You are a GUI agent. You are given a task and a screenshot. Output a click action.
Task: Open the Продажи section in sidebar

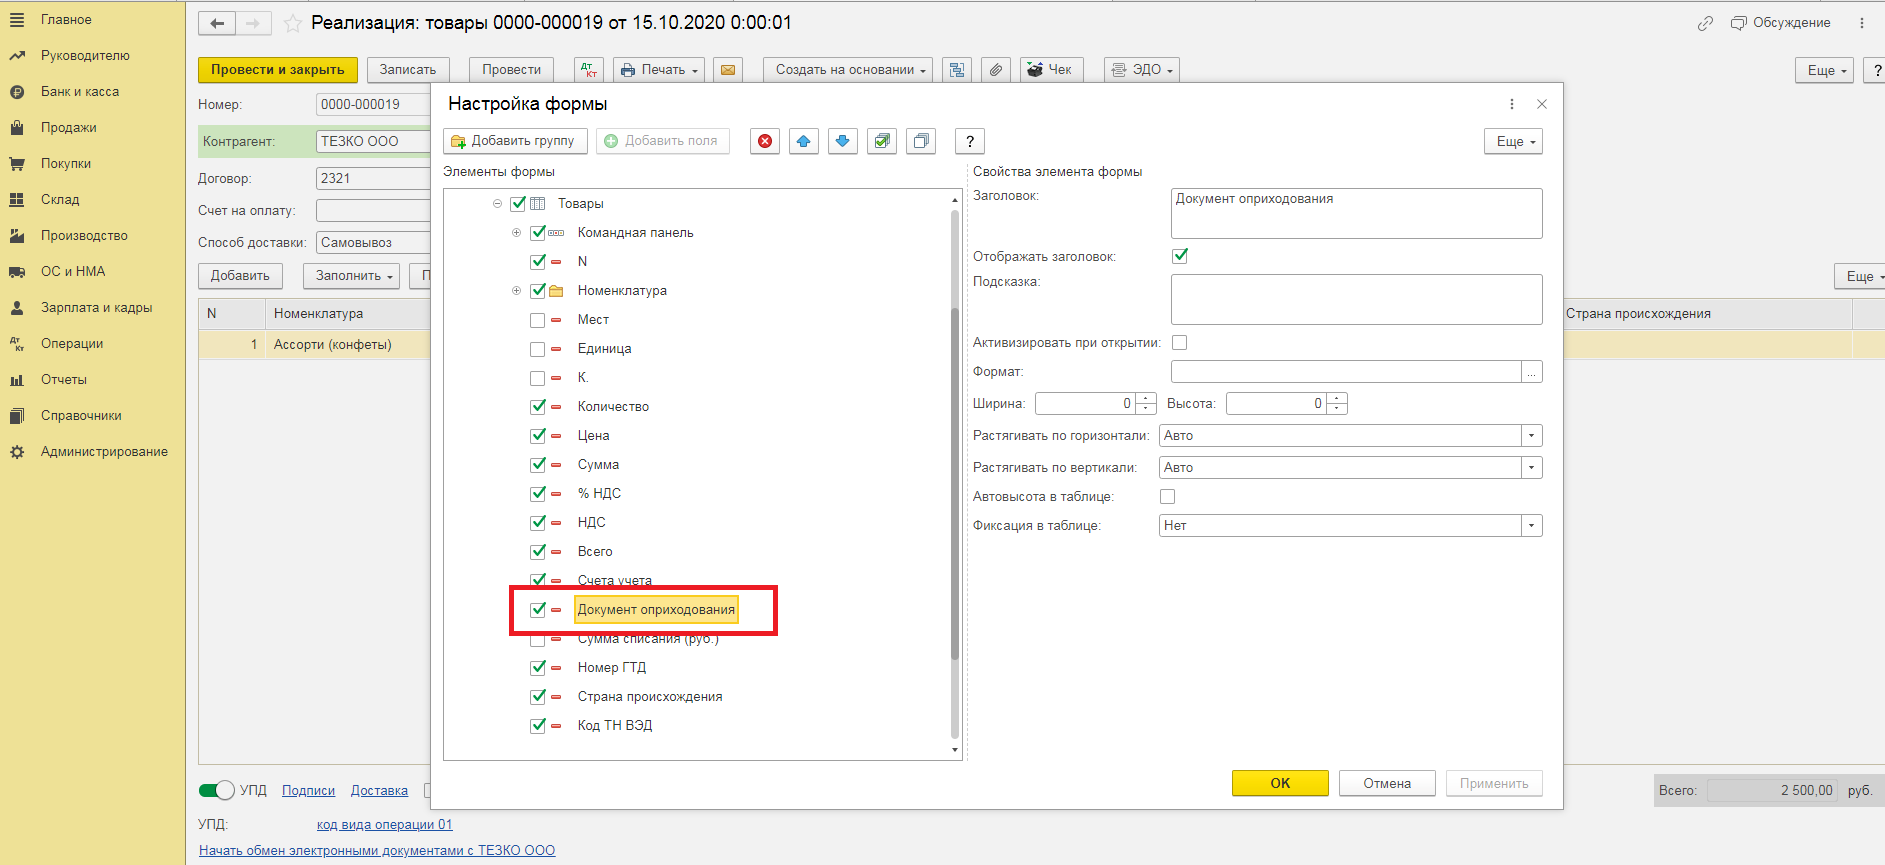pos(69,128)
